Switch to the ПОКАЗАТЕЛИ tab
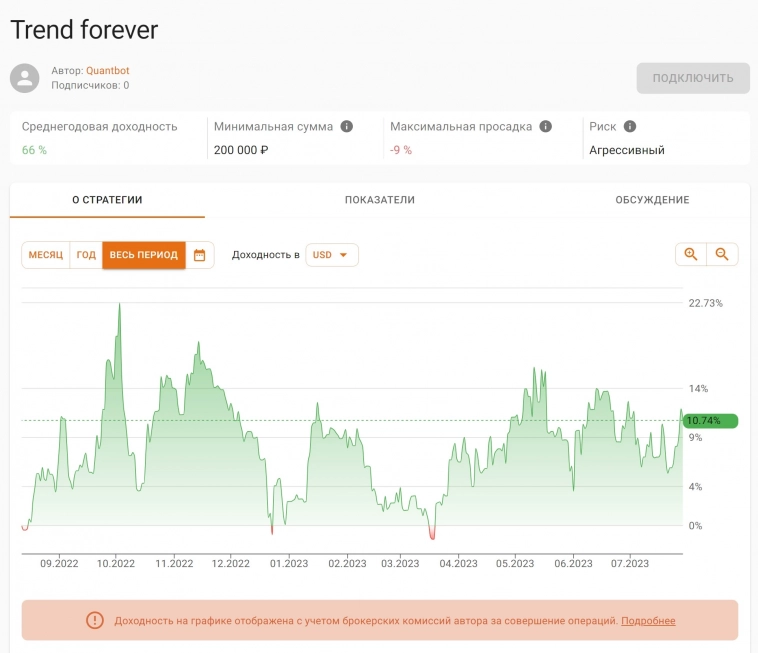This screenshot has width=758, height=653. (x=380, y=200)
